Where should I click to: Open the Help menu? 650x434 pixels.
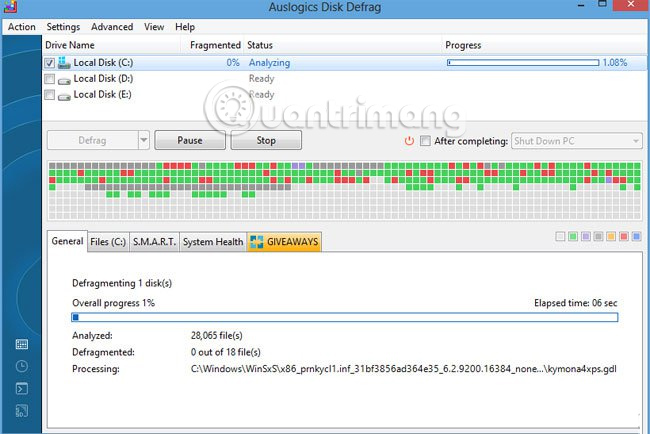click(x=185, y=27)
